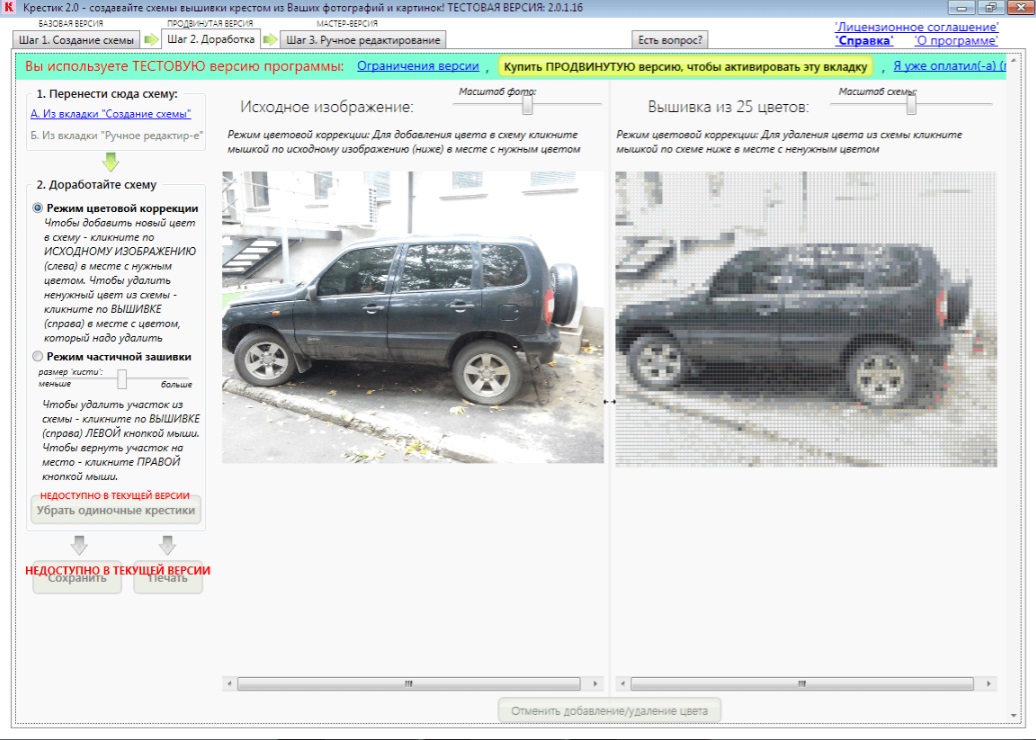Open the 'Справка' help link
This screenshot has height=740, width=1036.
click(864, 41)
